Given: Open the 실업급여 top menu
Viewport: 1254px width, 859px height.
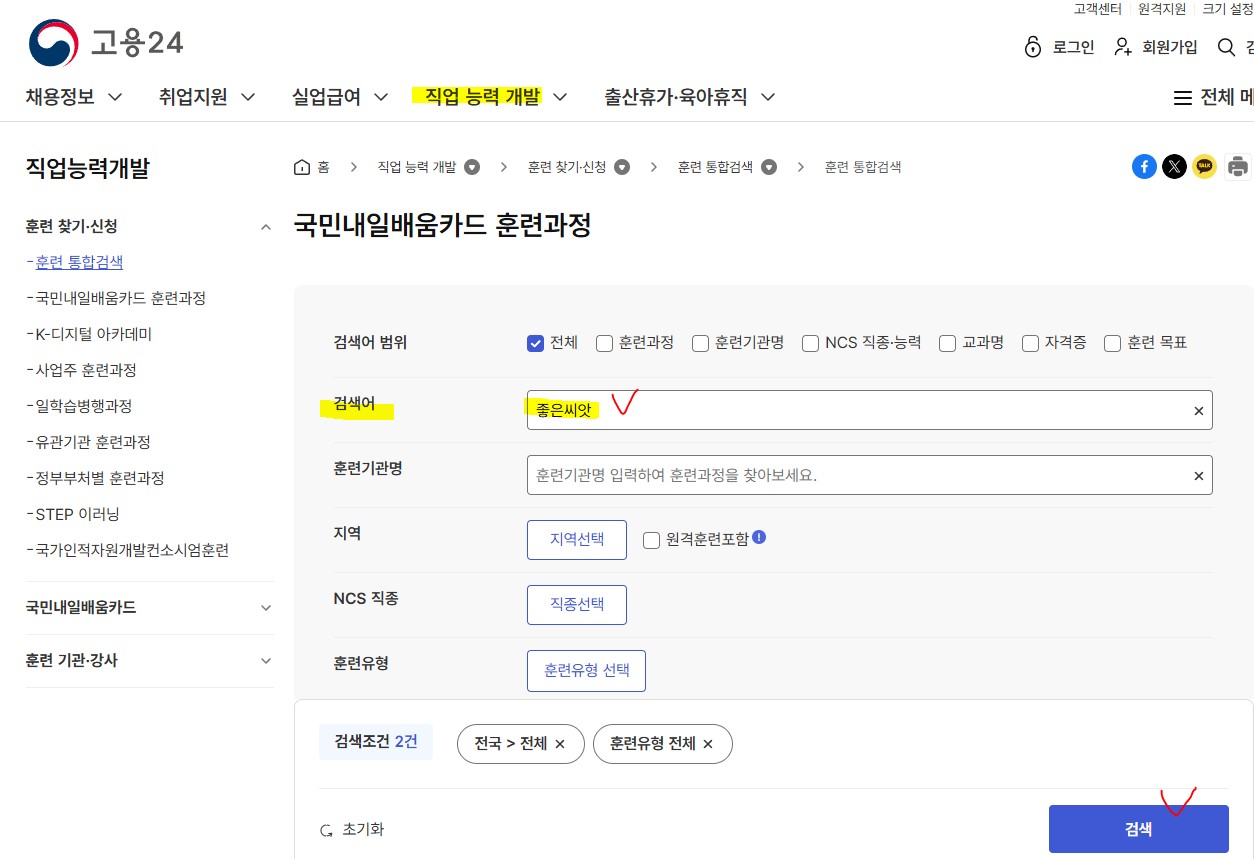Looking at the screenshot, I should point(339,97).
